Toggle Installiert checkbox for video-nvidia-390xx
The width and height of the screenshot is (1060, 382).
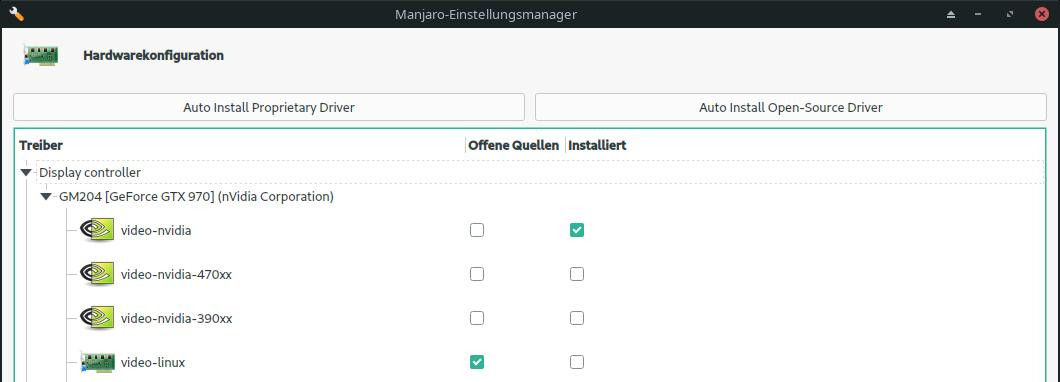click(x=577, y=318)
